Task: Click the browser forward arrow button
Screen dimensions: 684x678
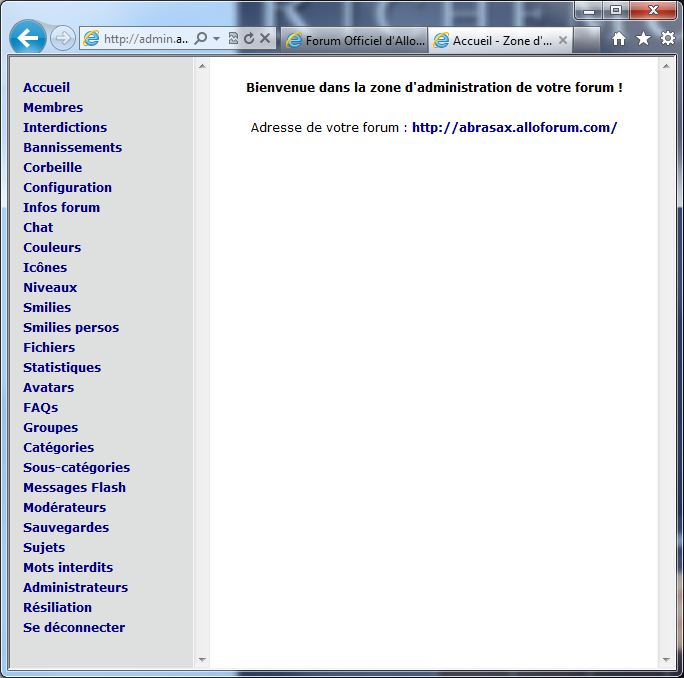Action: pyautogui.click(x=62, y=38)
